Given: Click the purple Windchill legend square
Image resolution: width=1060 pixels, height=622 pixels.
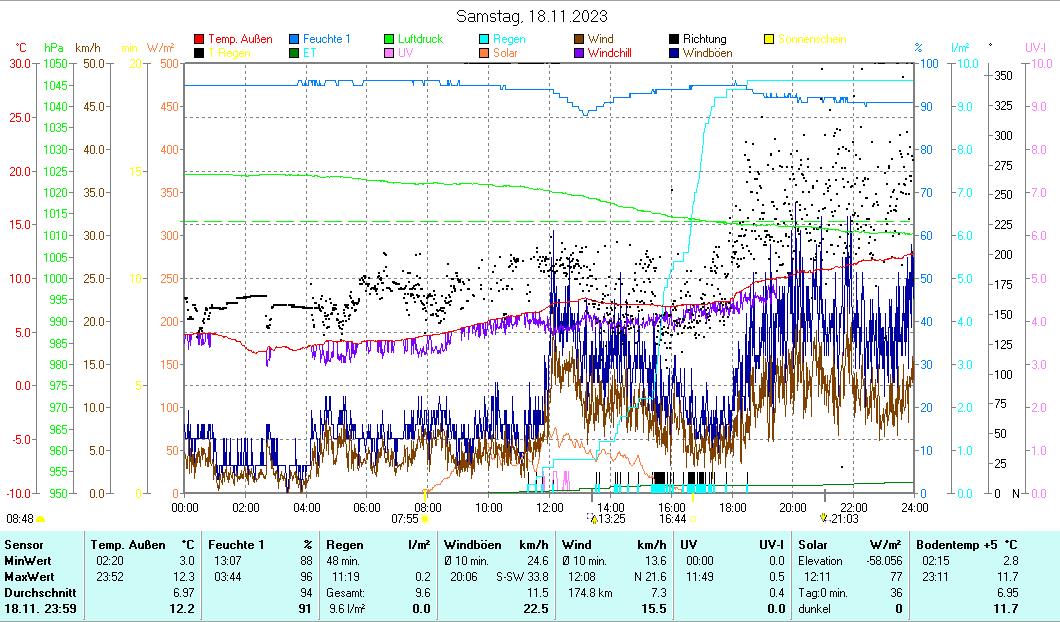Looking at the screenshot, I should pos(580,53).
